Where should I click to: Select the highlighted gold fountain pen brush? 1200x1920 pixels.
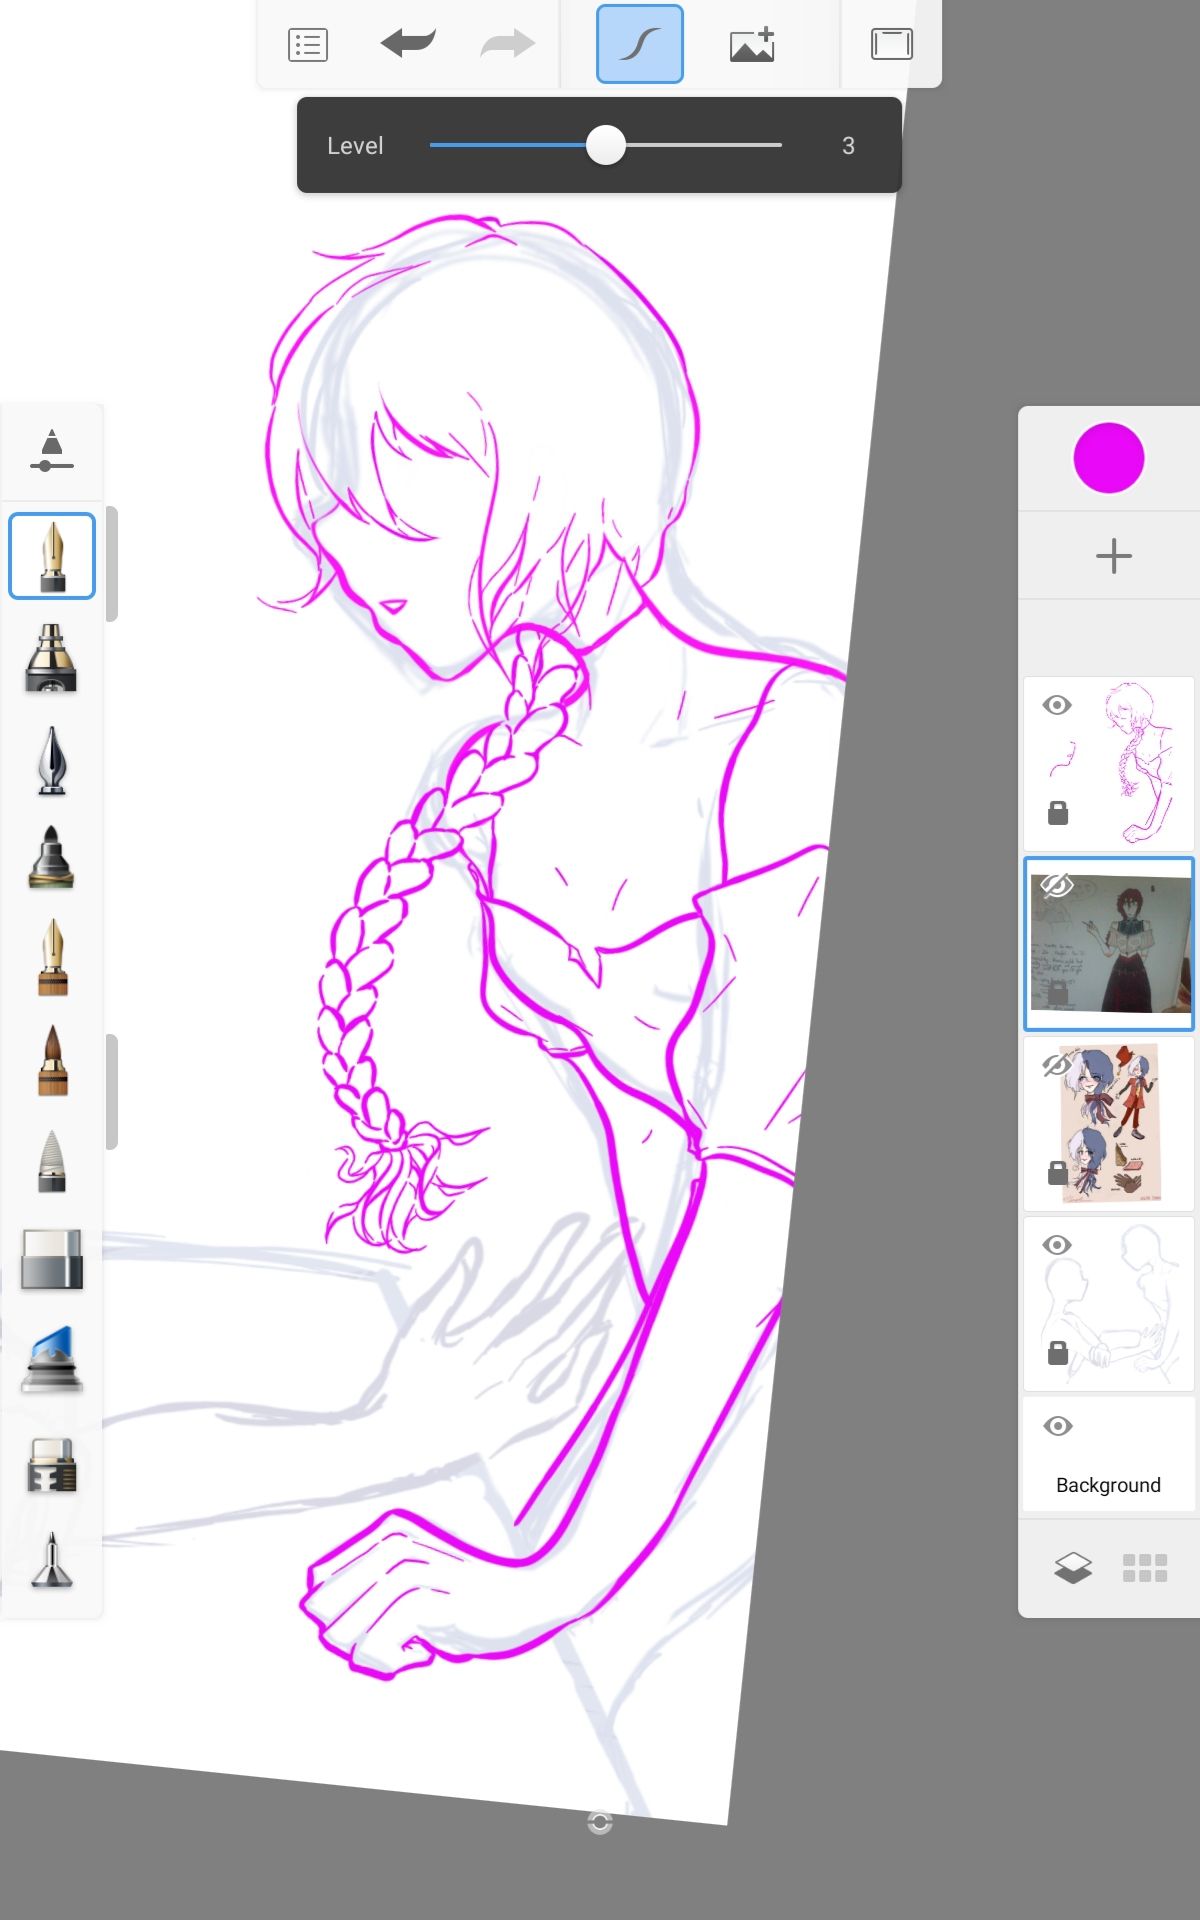52,556
